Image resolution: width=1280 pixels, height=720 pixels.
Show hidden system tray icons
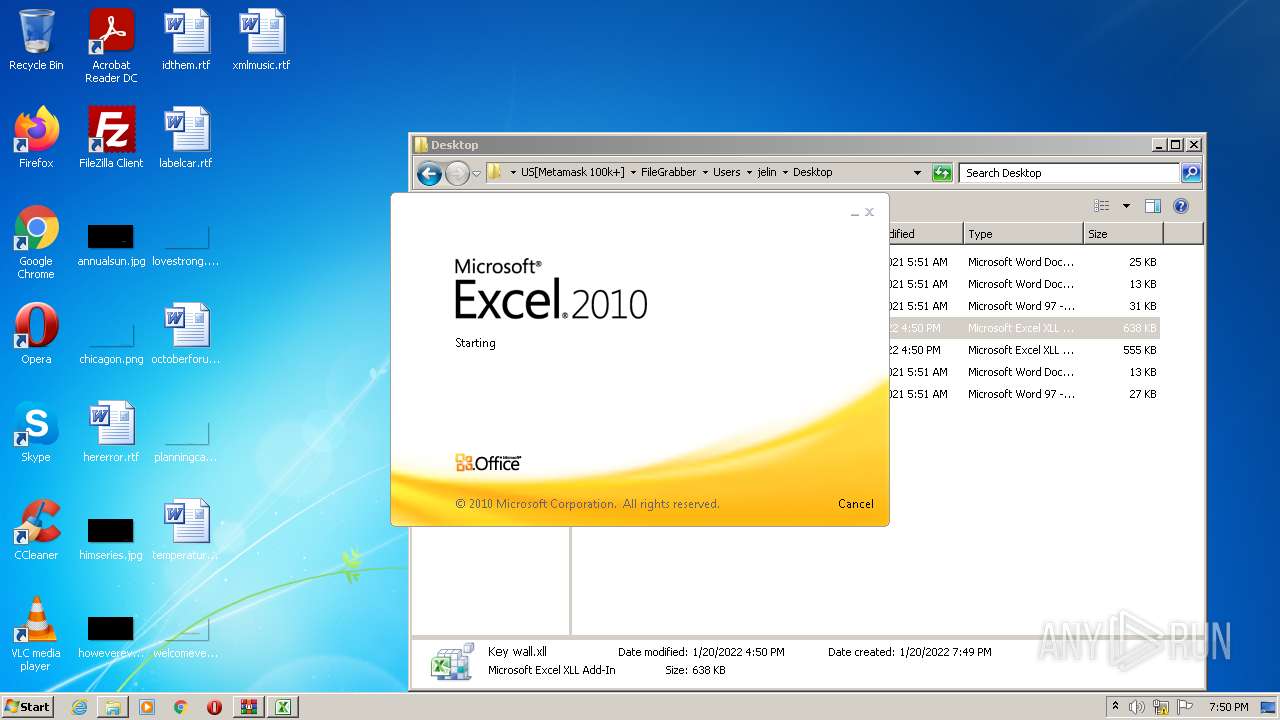point(1115,706)
